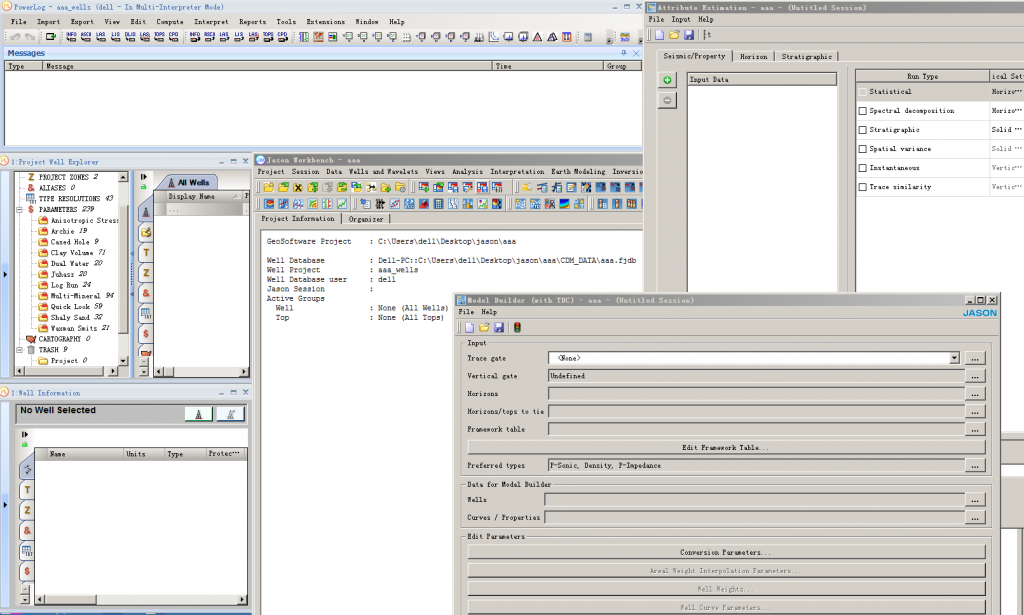Click the Edit Framework Table button
The image size is (1024, 615).
(726, 448)
